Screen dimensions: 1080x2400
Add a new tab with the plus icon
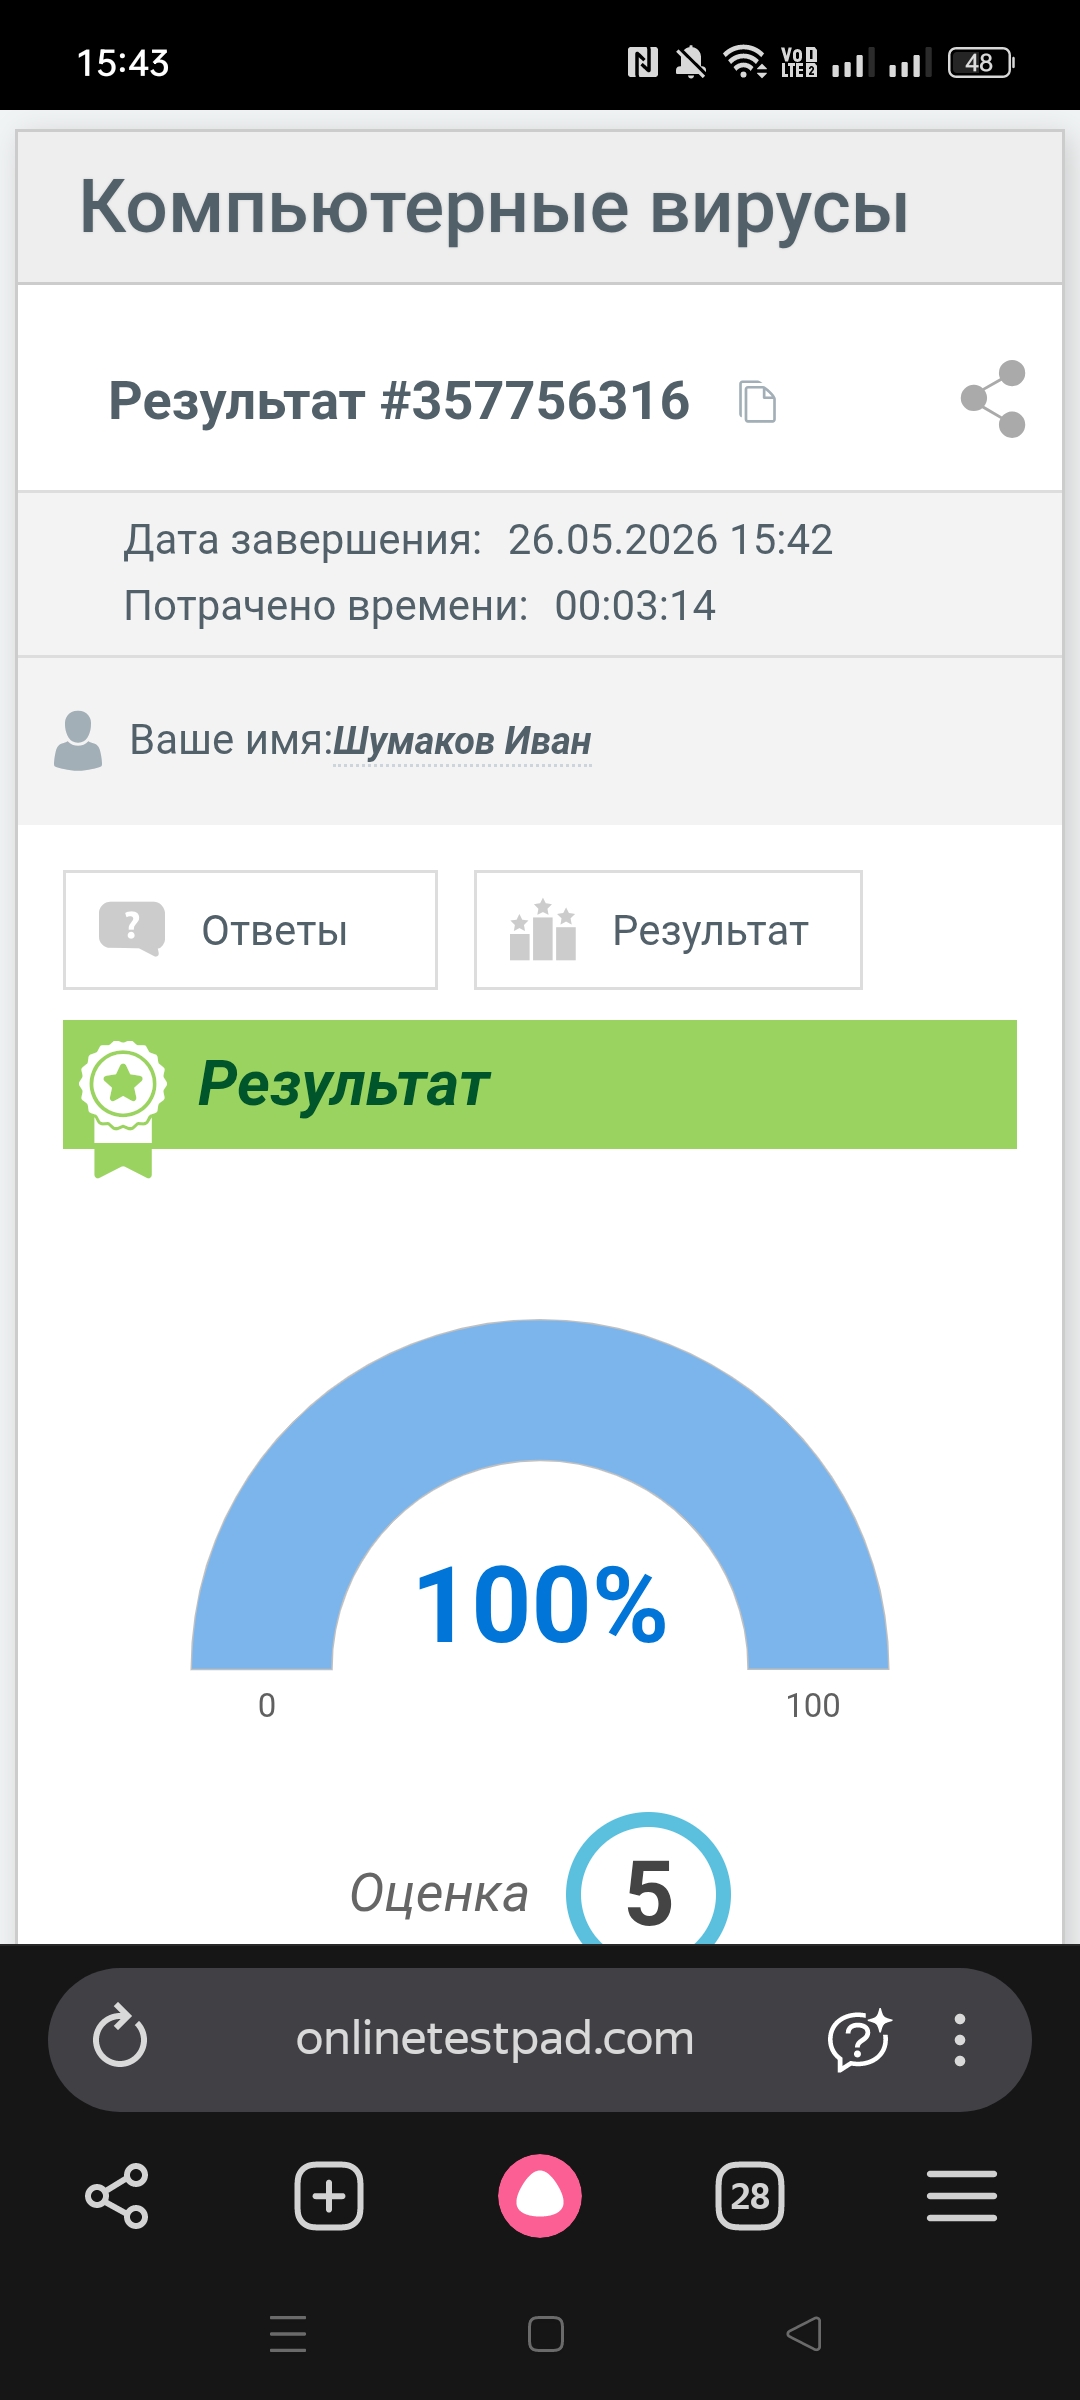click(x=329, y=2196)
